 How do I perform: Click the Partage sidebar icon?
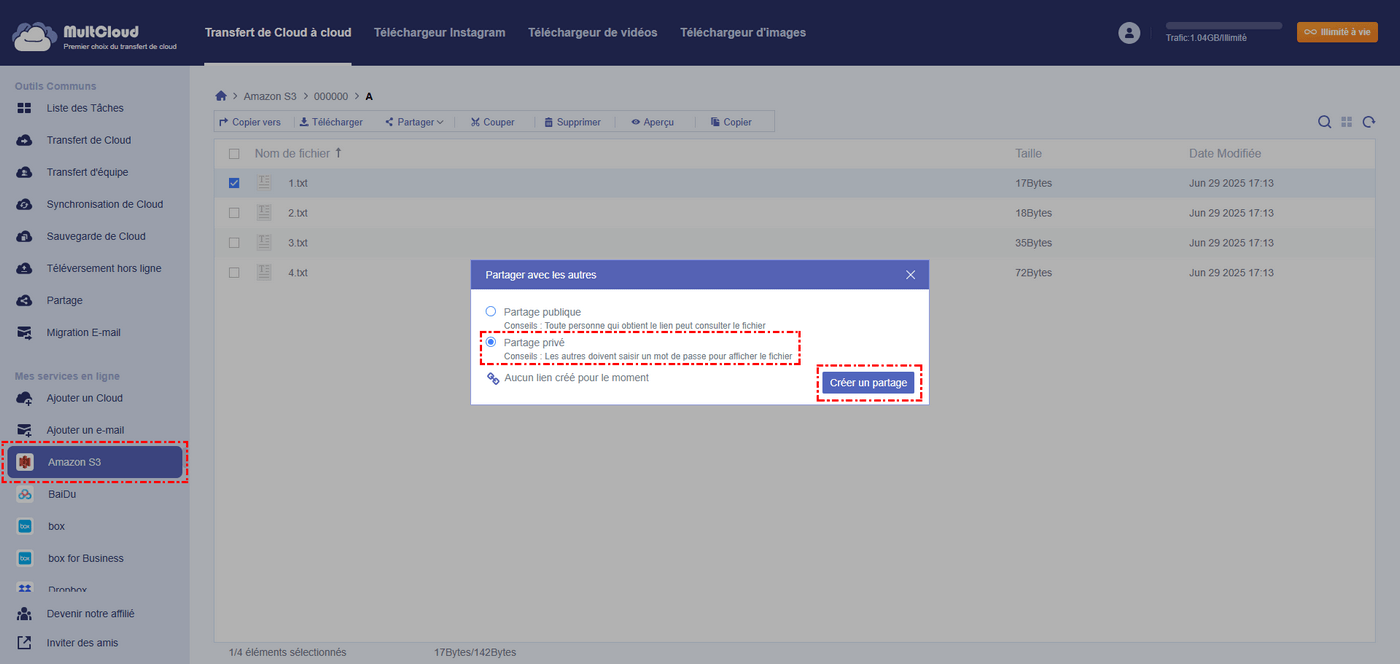pos(25,300)
